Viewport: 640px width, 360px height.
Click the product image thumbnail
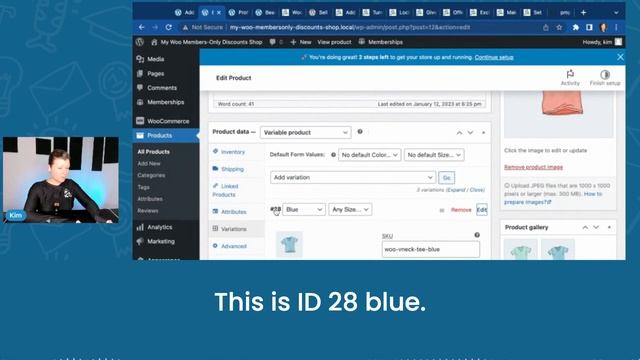pos(558,115)
